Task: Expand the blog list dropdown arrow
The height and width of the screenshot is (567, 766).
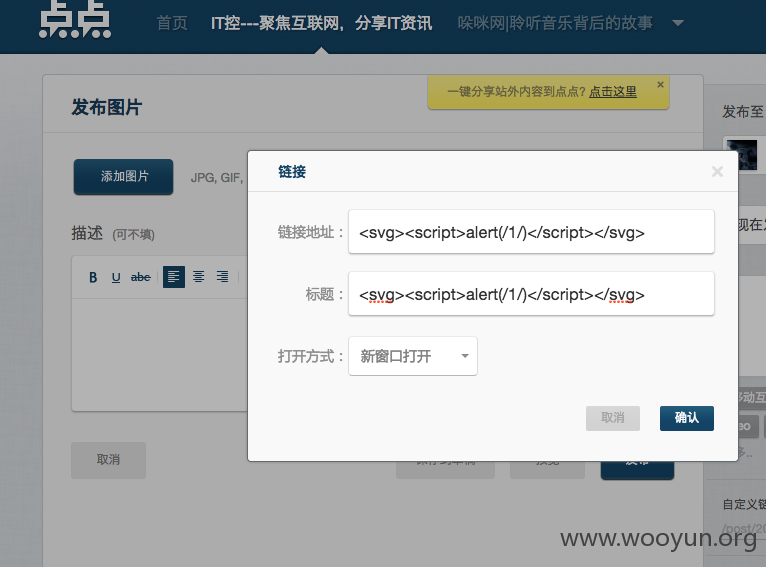Action: (678, 23)
